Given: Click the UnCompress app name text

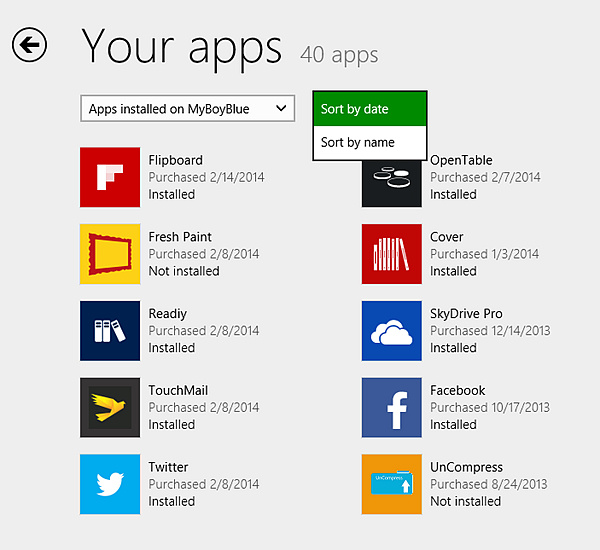Looking at the screenshot, I should click(466, 467).
